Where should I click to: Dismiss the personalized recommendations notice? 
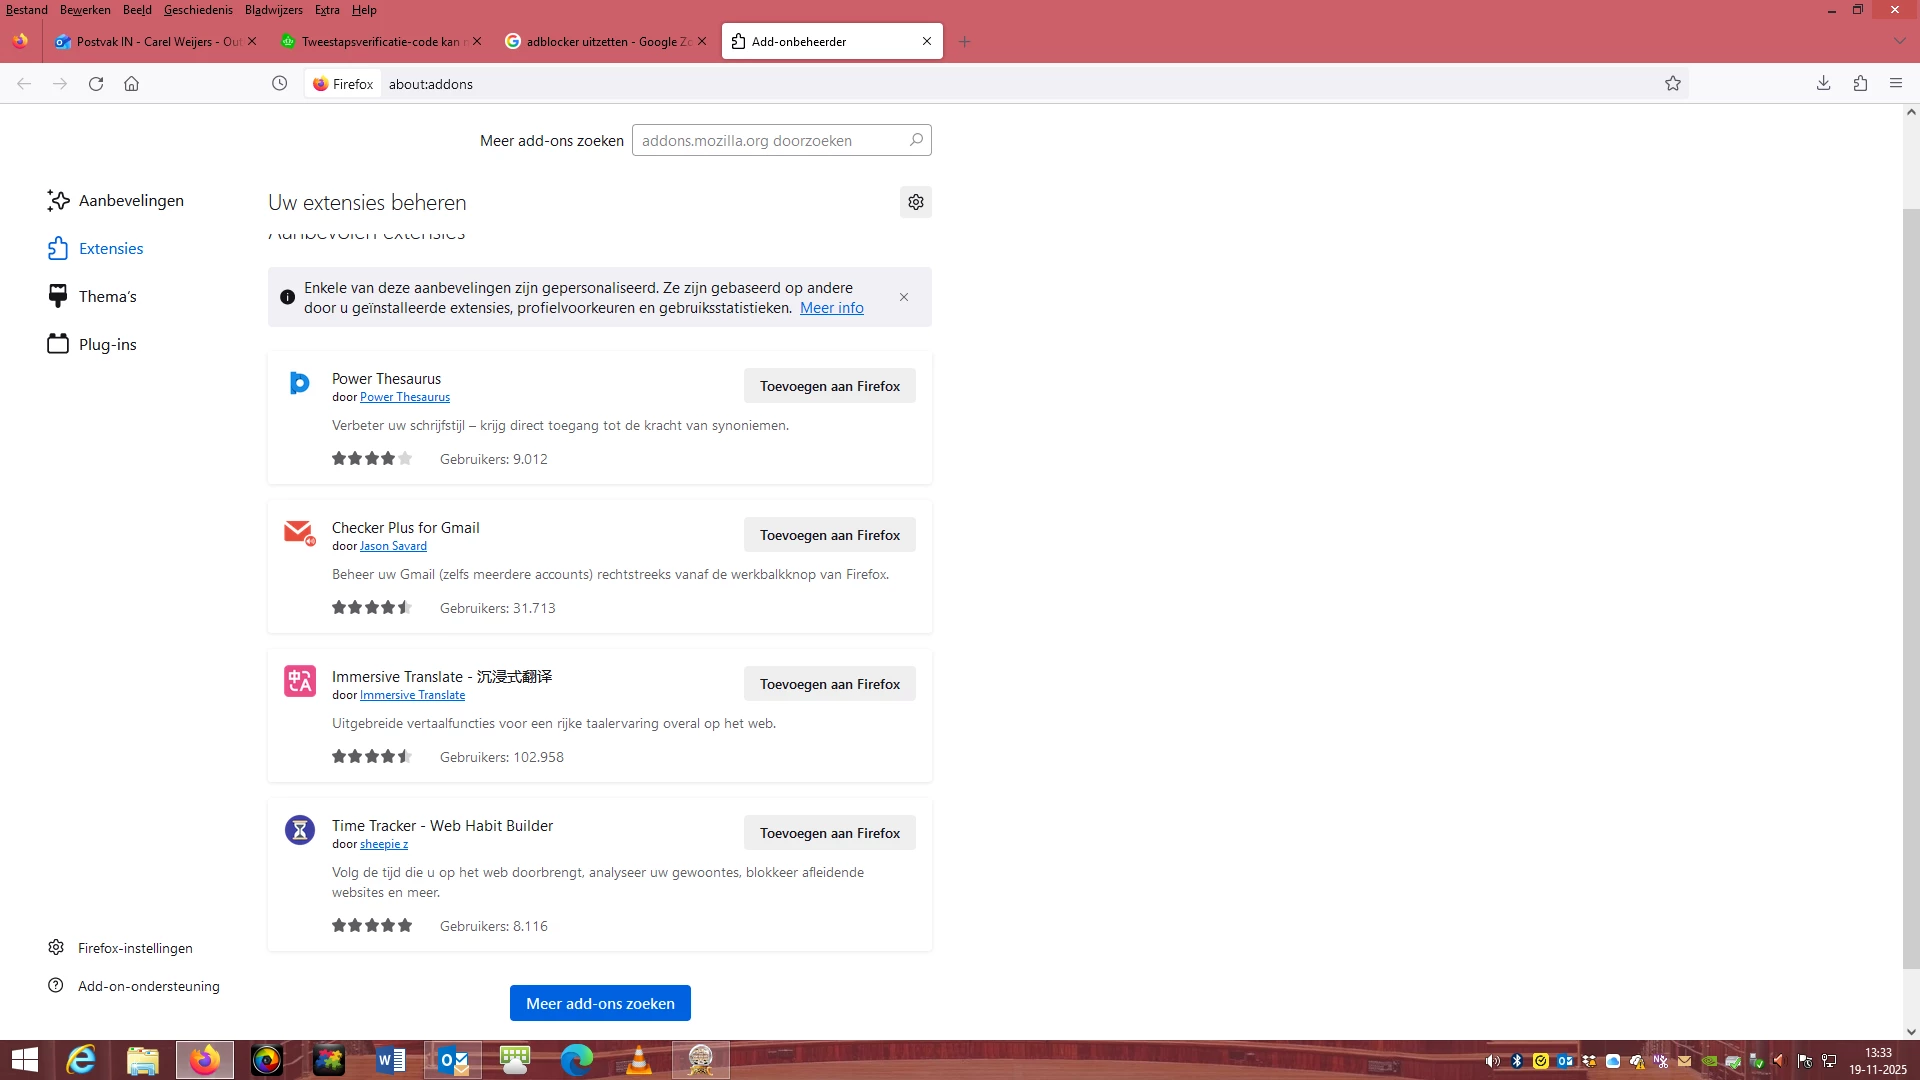point(904,297)
